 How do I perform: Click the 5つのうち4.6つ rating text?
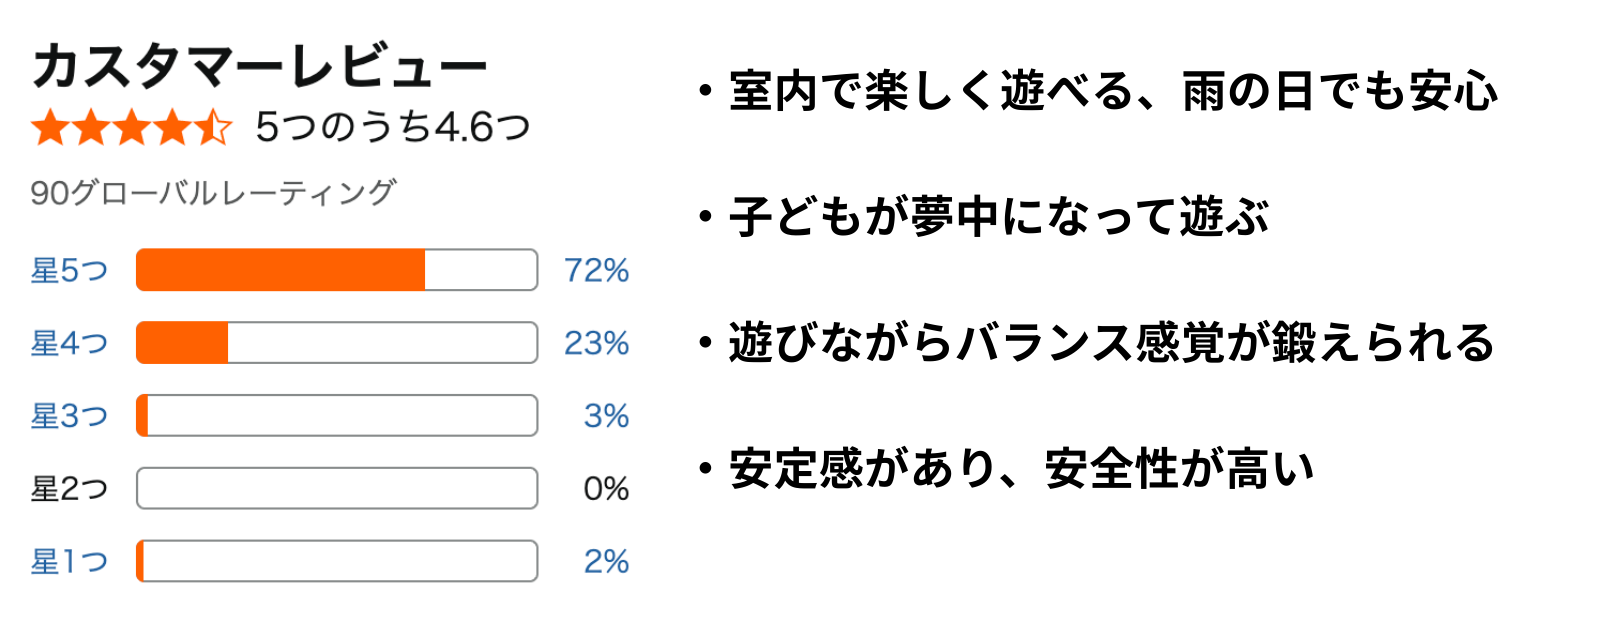(x=392, y=127)
